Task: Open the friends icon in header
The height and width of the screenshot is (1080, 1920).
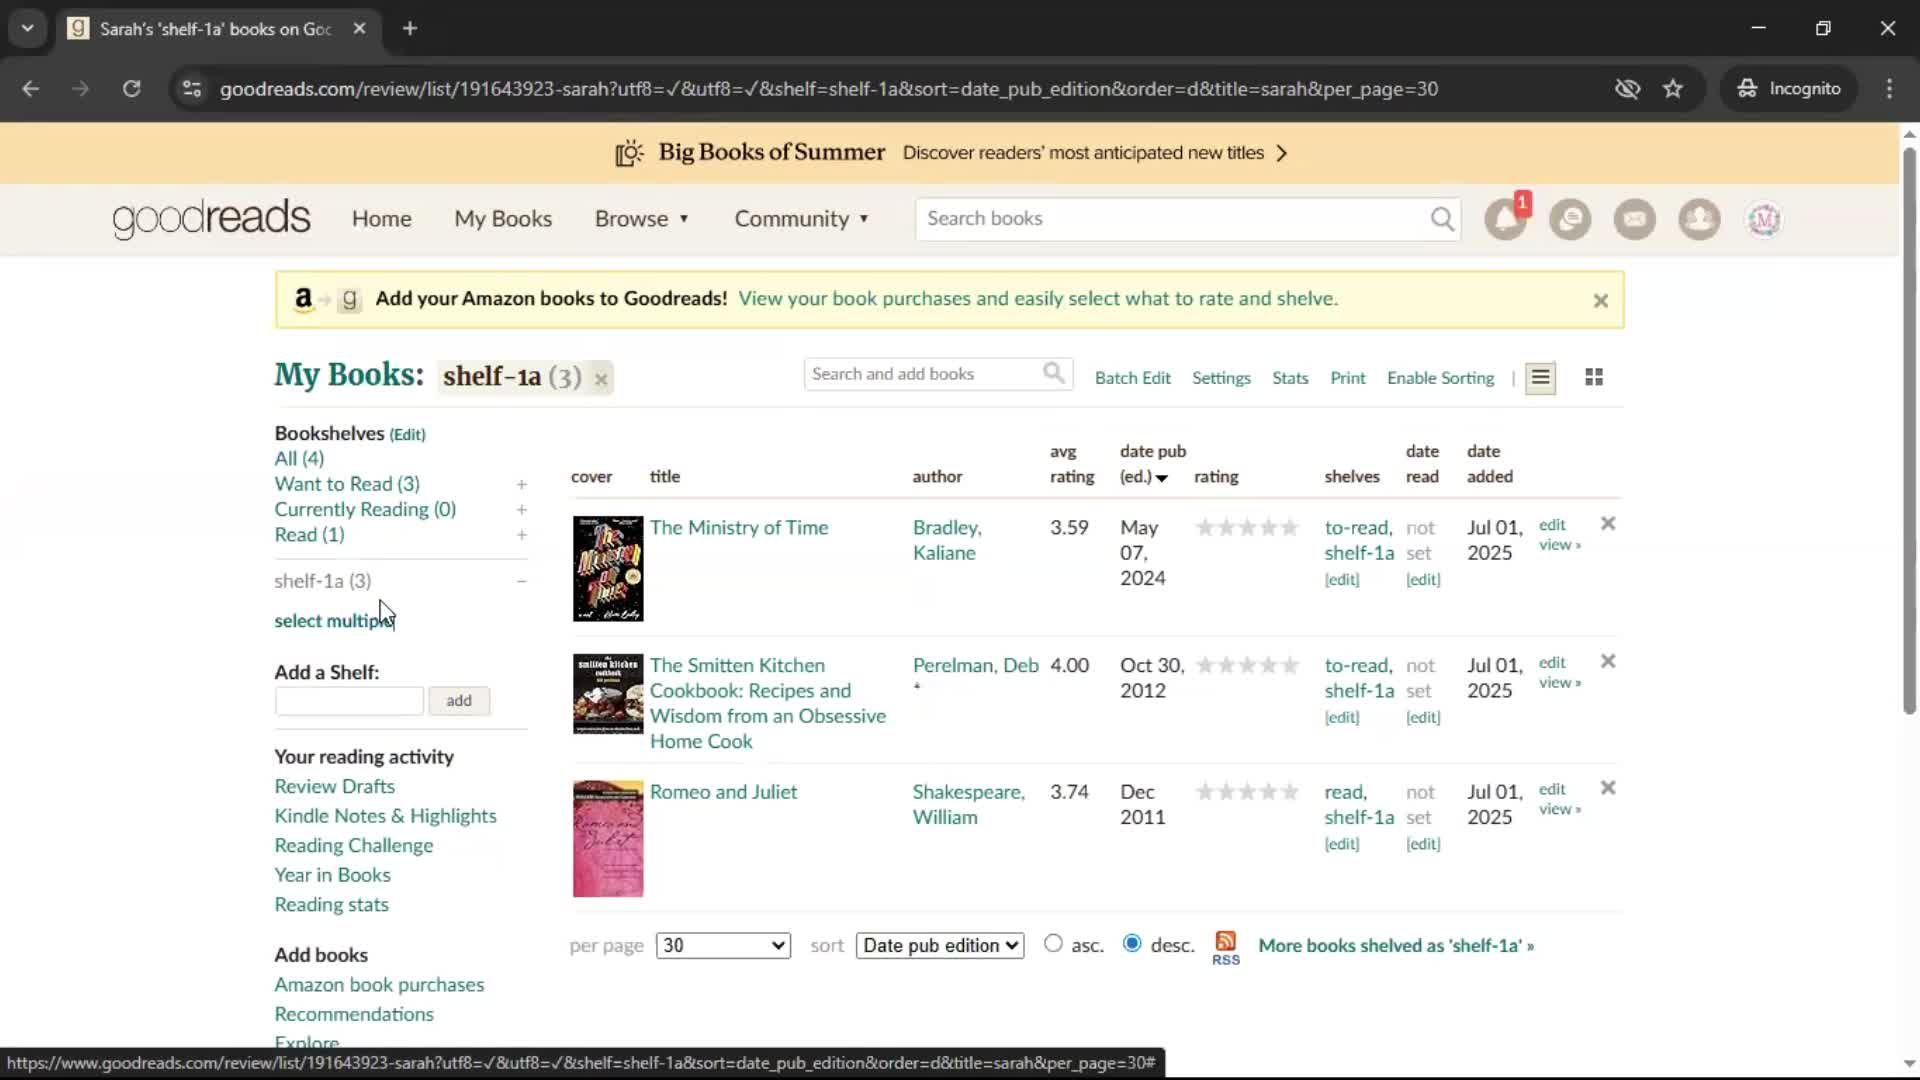Action: tap(1699, 219)
